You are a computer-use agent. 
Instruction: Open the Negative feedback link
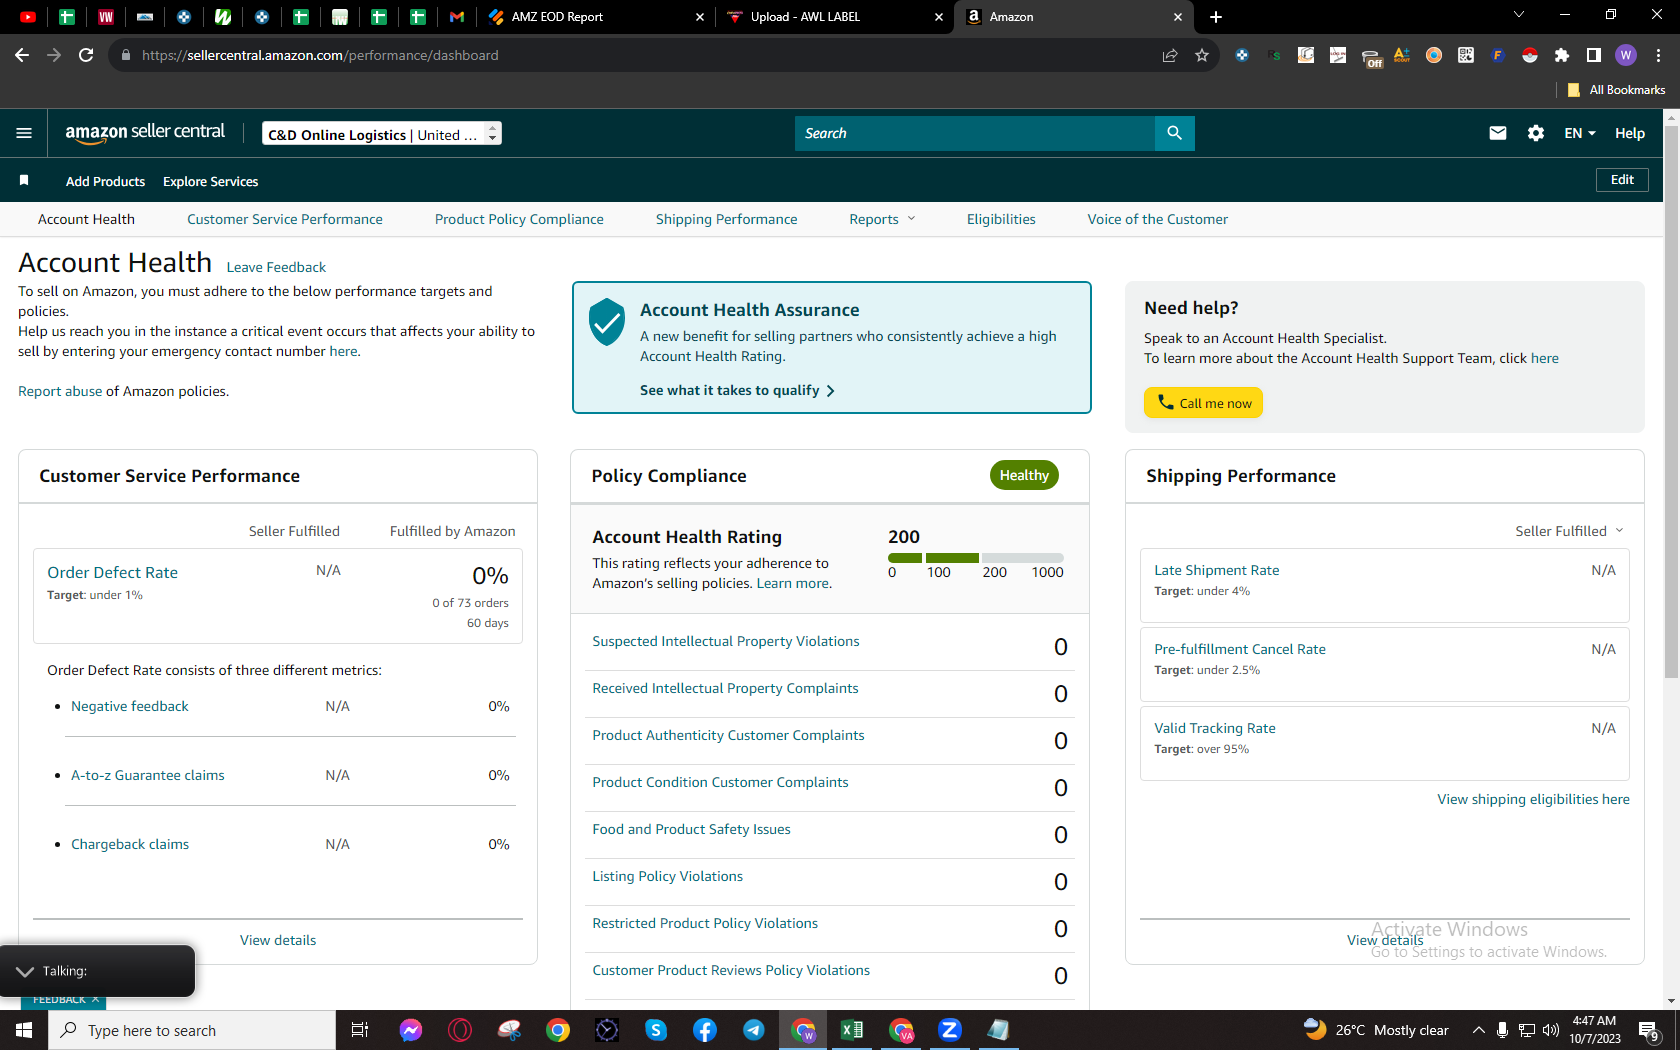point(130,706)
